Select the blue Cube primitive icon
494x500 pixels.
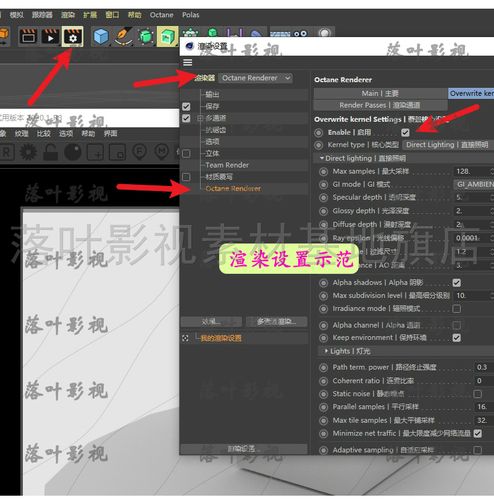click(x=101, y=36)
